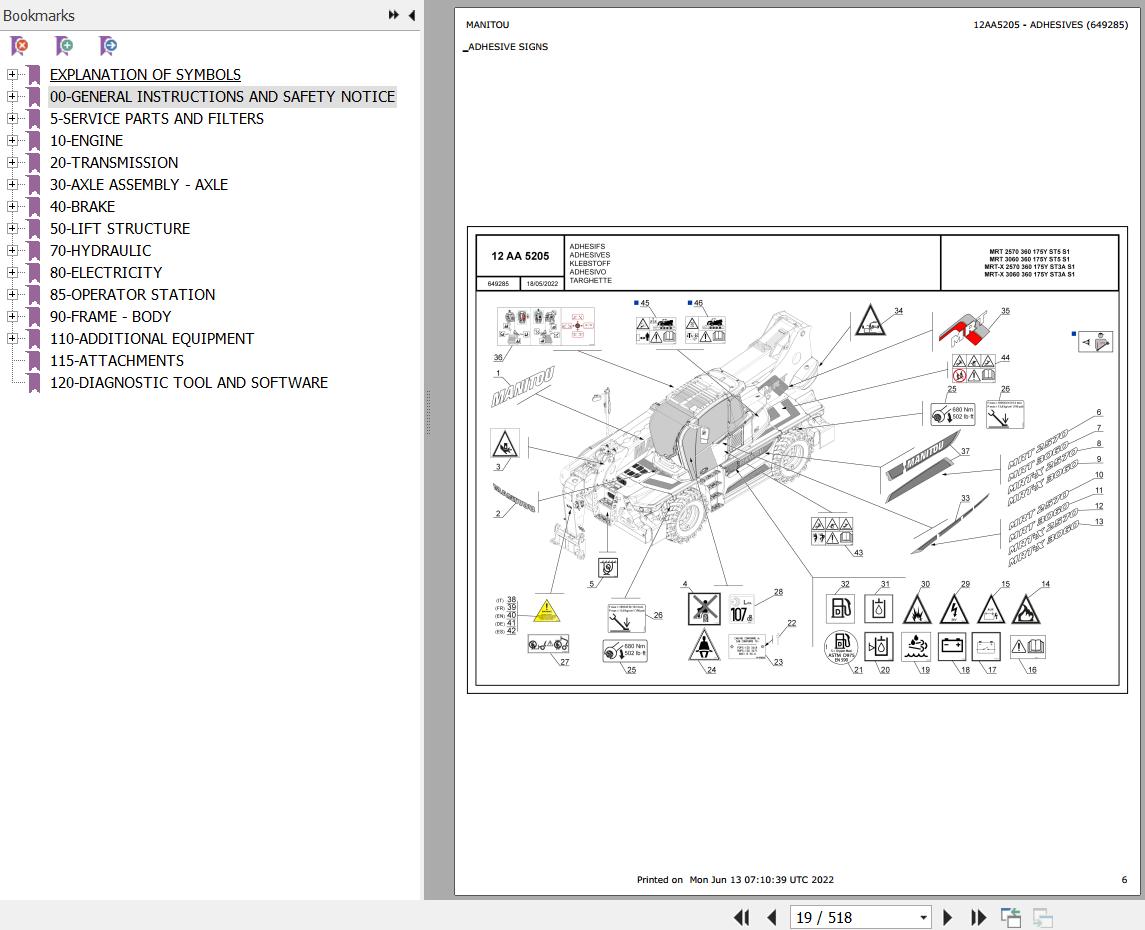Open the page number dropdown
The height and width of the screenshot is (930, 1145).
(922, 917)
